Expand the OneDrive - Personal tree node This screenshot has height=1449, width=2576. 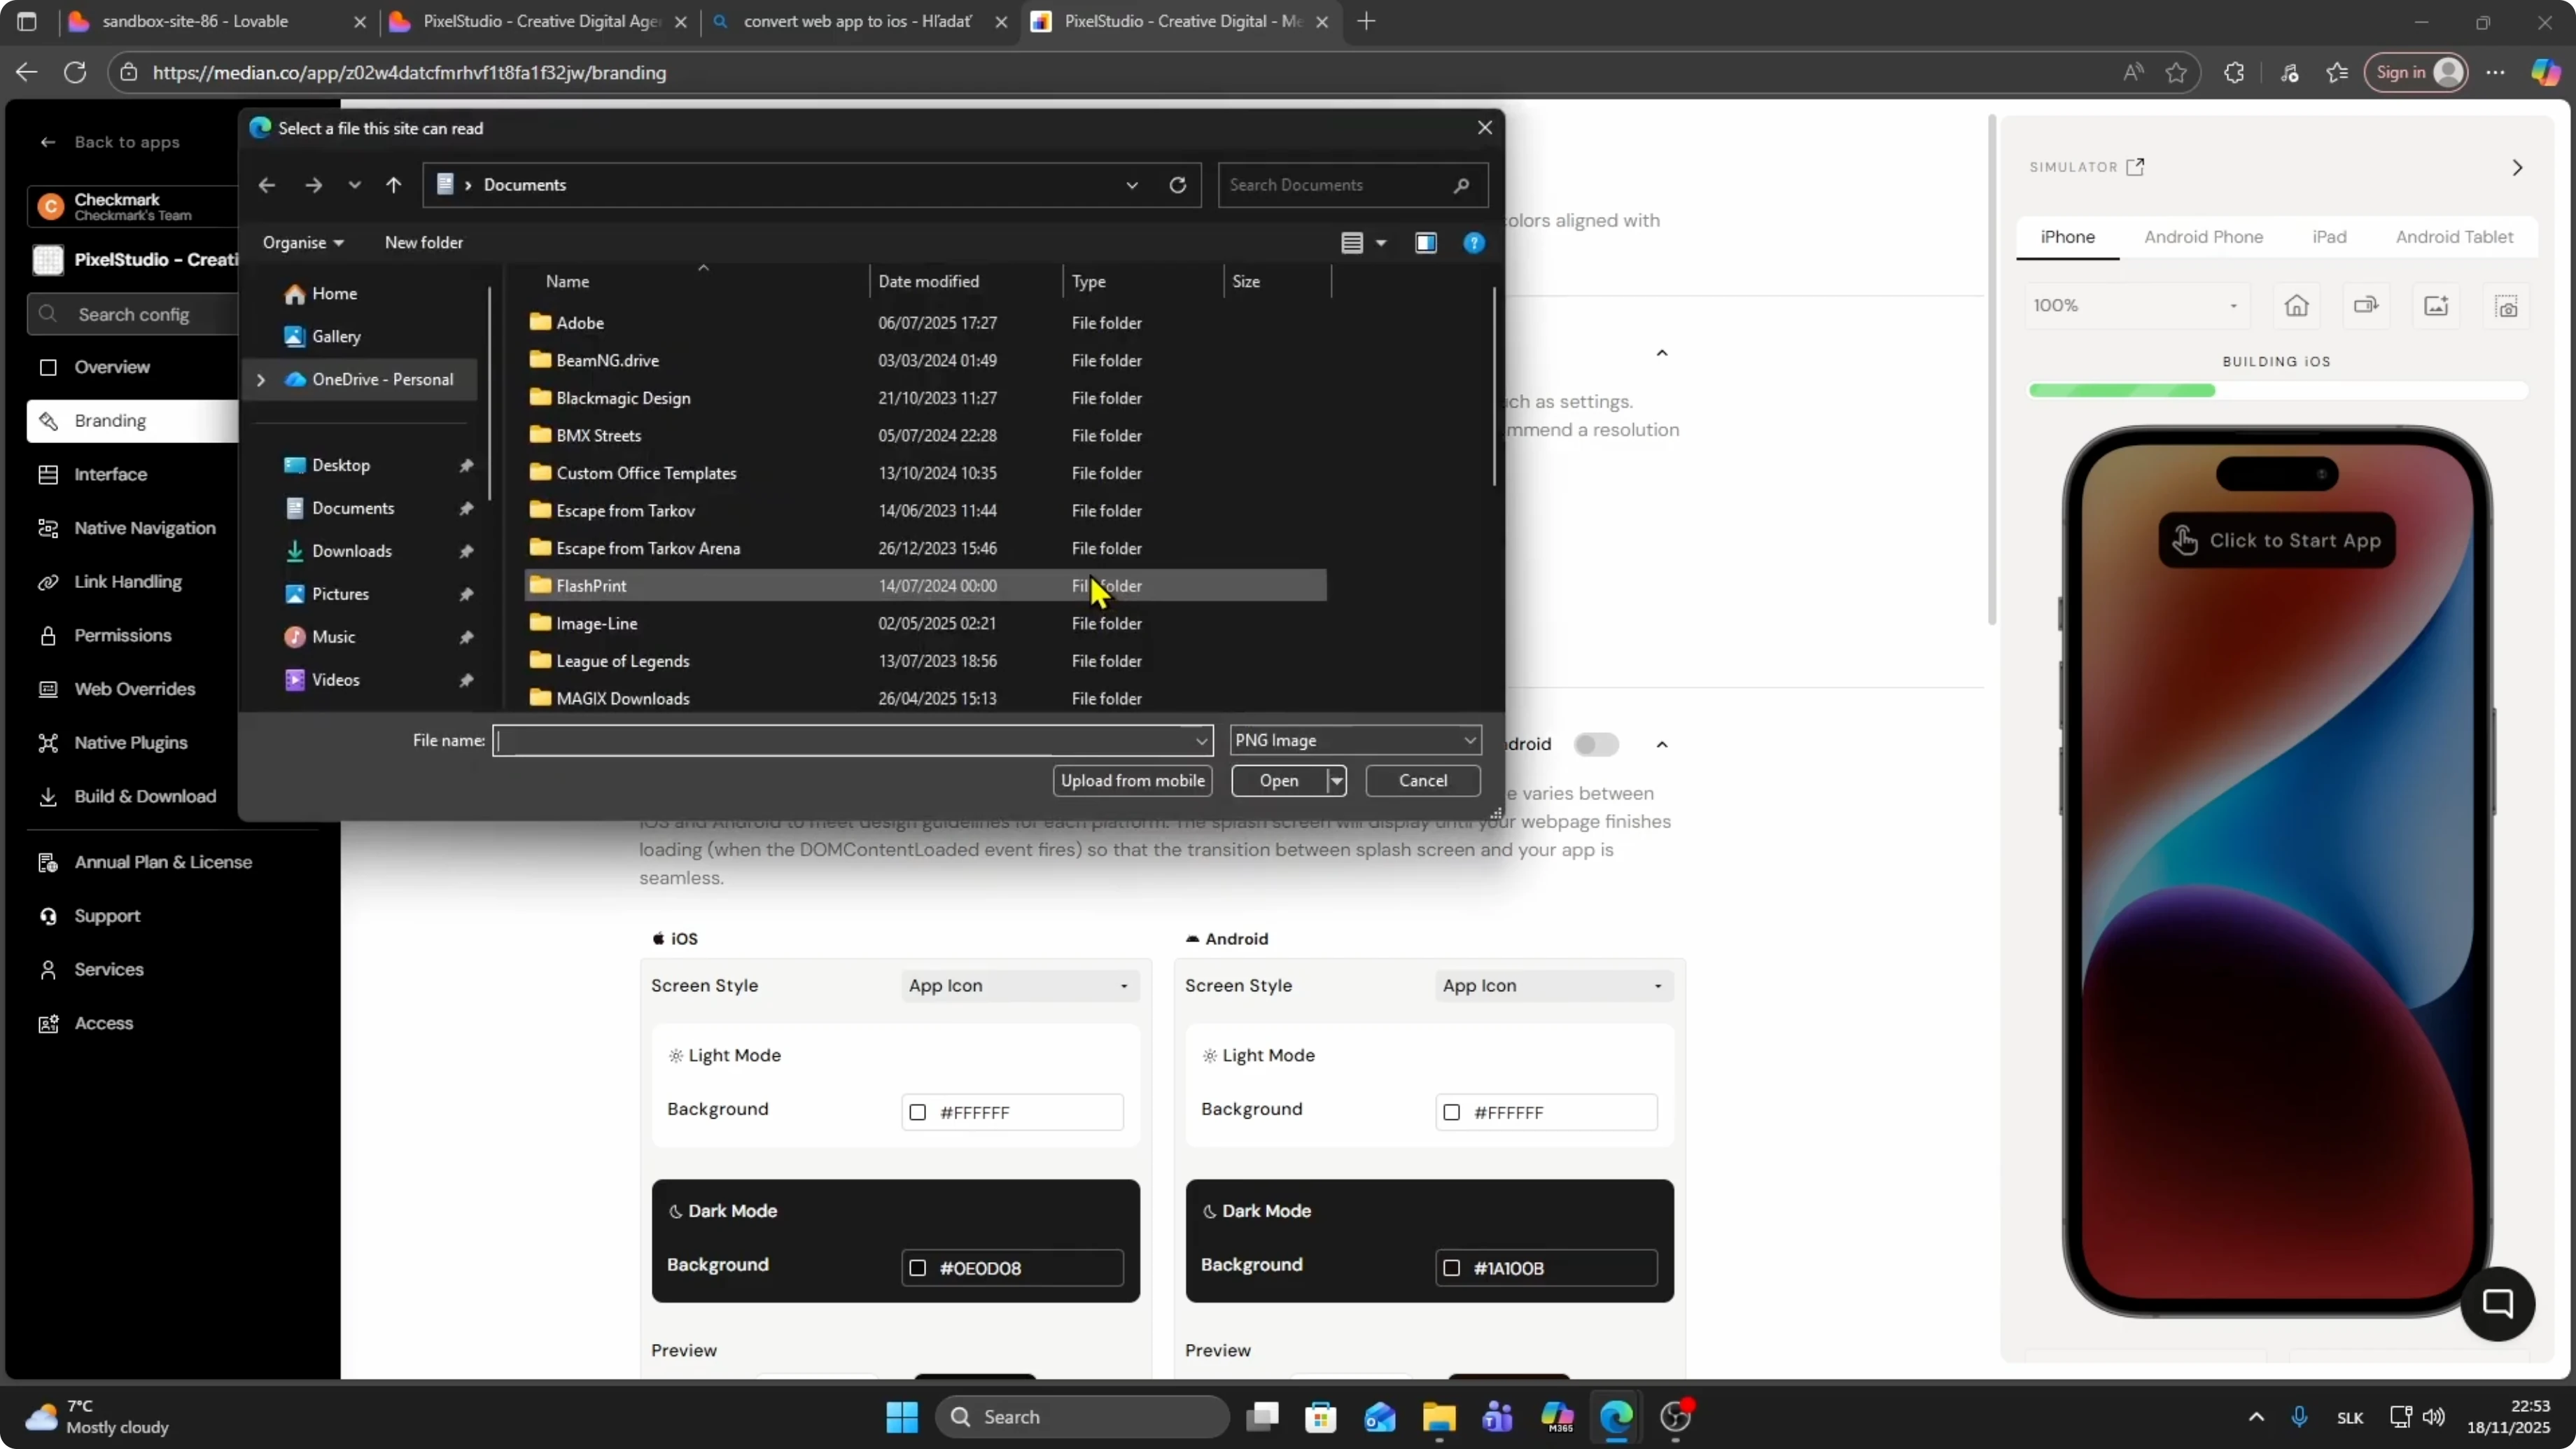[261, 380]
